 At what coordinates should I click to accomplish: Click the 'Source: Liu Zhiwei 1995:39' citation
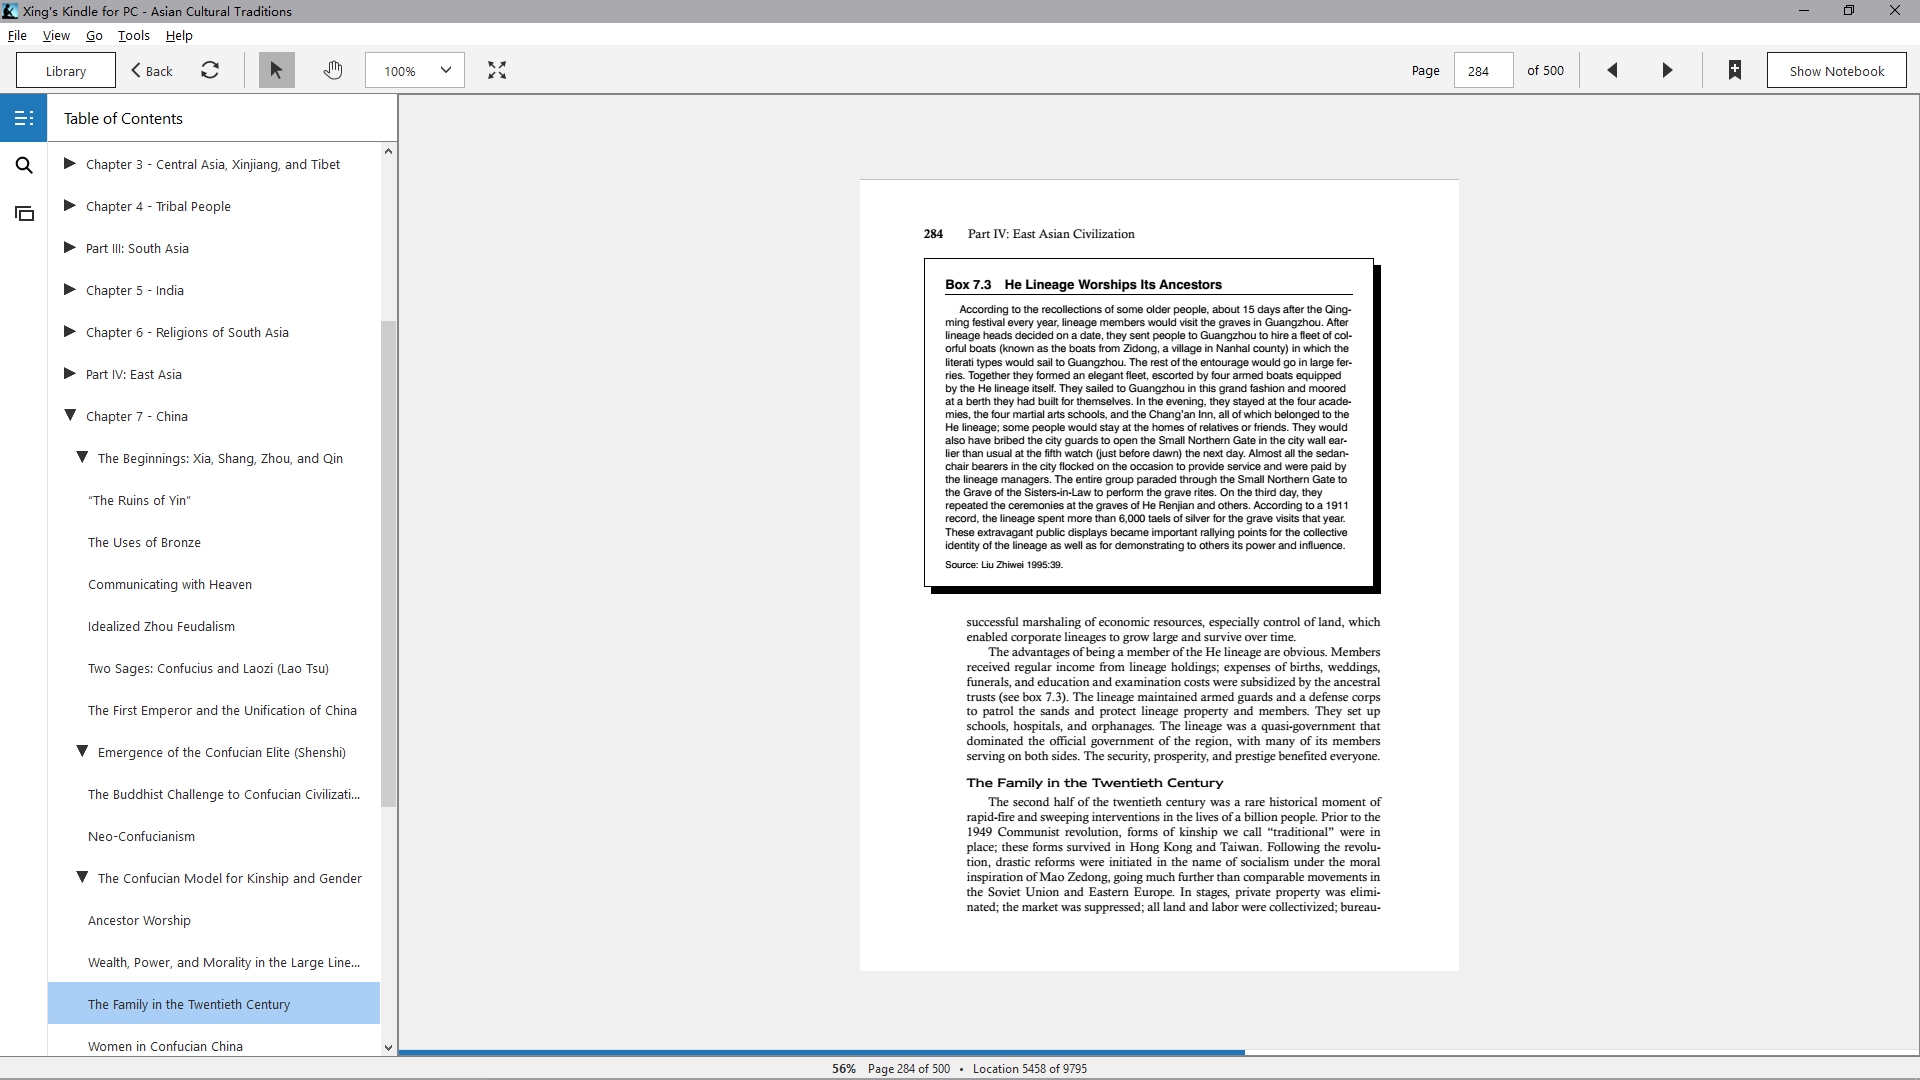[x=1003, y=564]
